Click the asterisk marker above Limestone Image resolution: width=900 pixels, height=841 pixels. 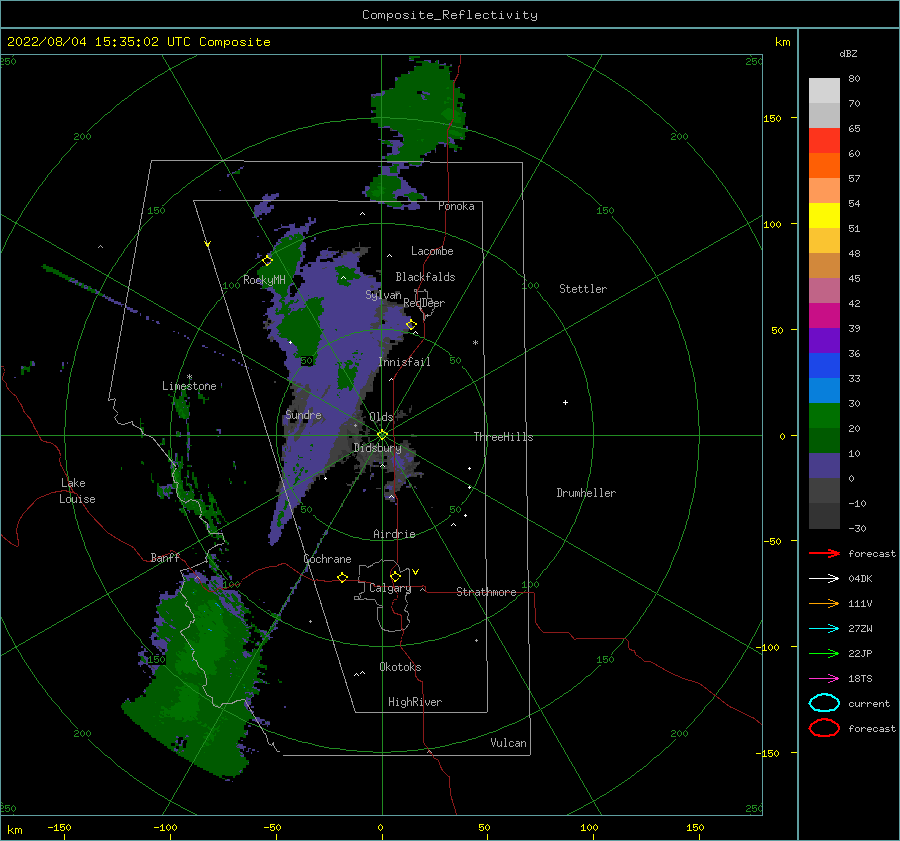pos(189,377)
